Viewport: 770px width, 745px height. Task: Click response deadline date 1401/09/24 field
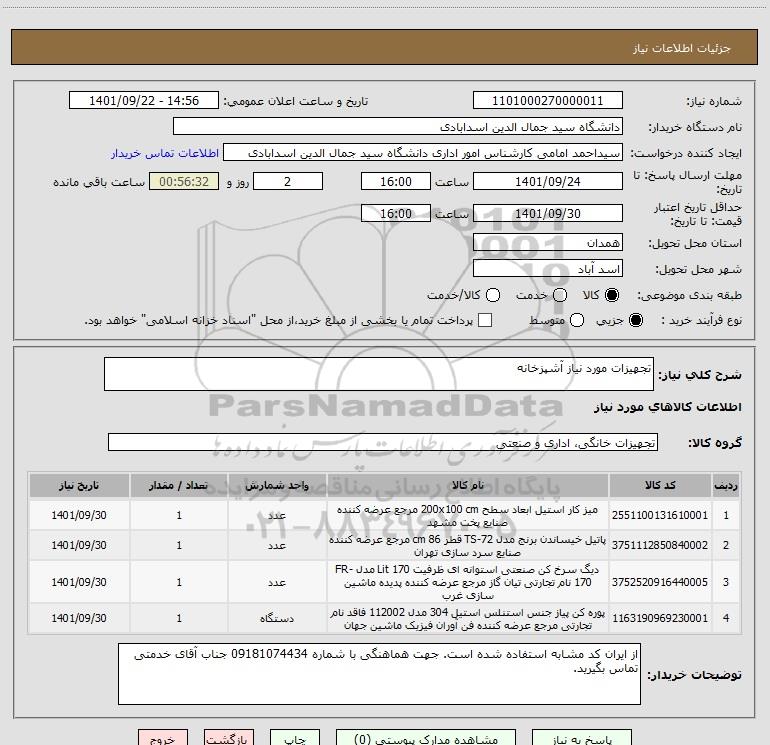(x=548, y=181)
